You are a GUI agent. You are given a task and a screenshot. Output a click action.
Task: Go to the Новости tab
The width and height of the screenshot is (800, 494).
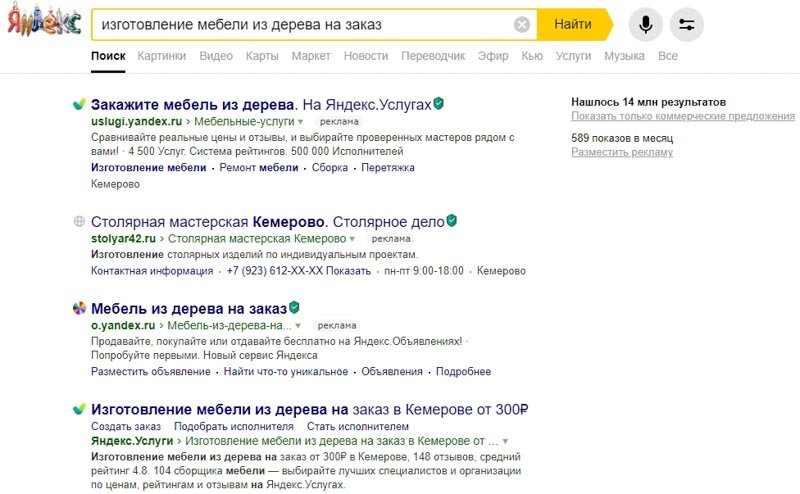(366, 56)
